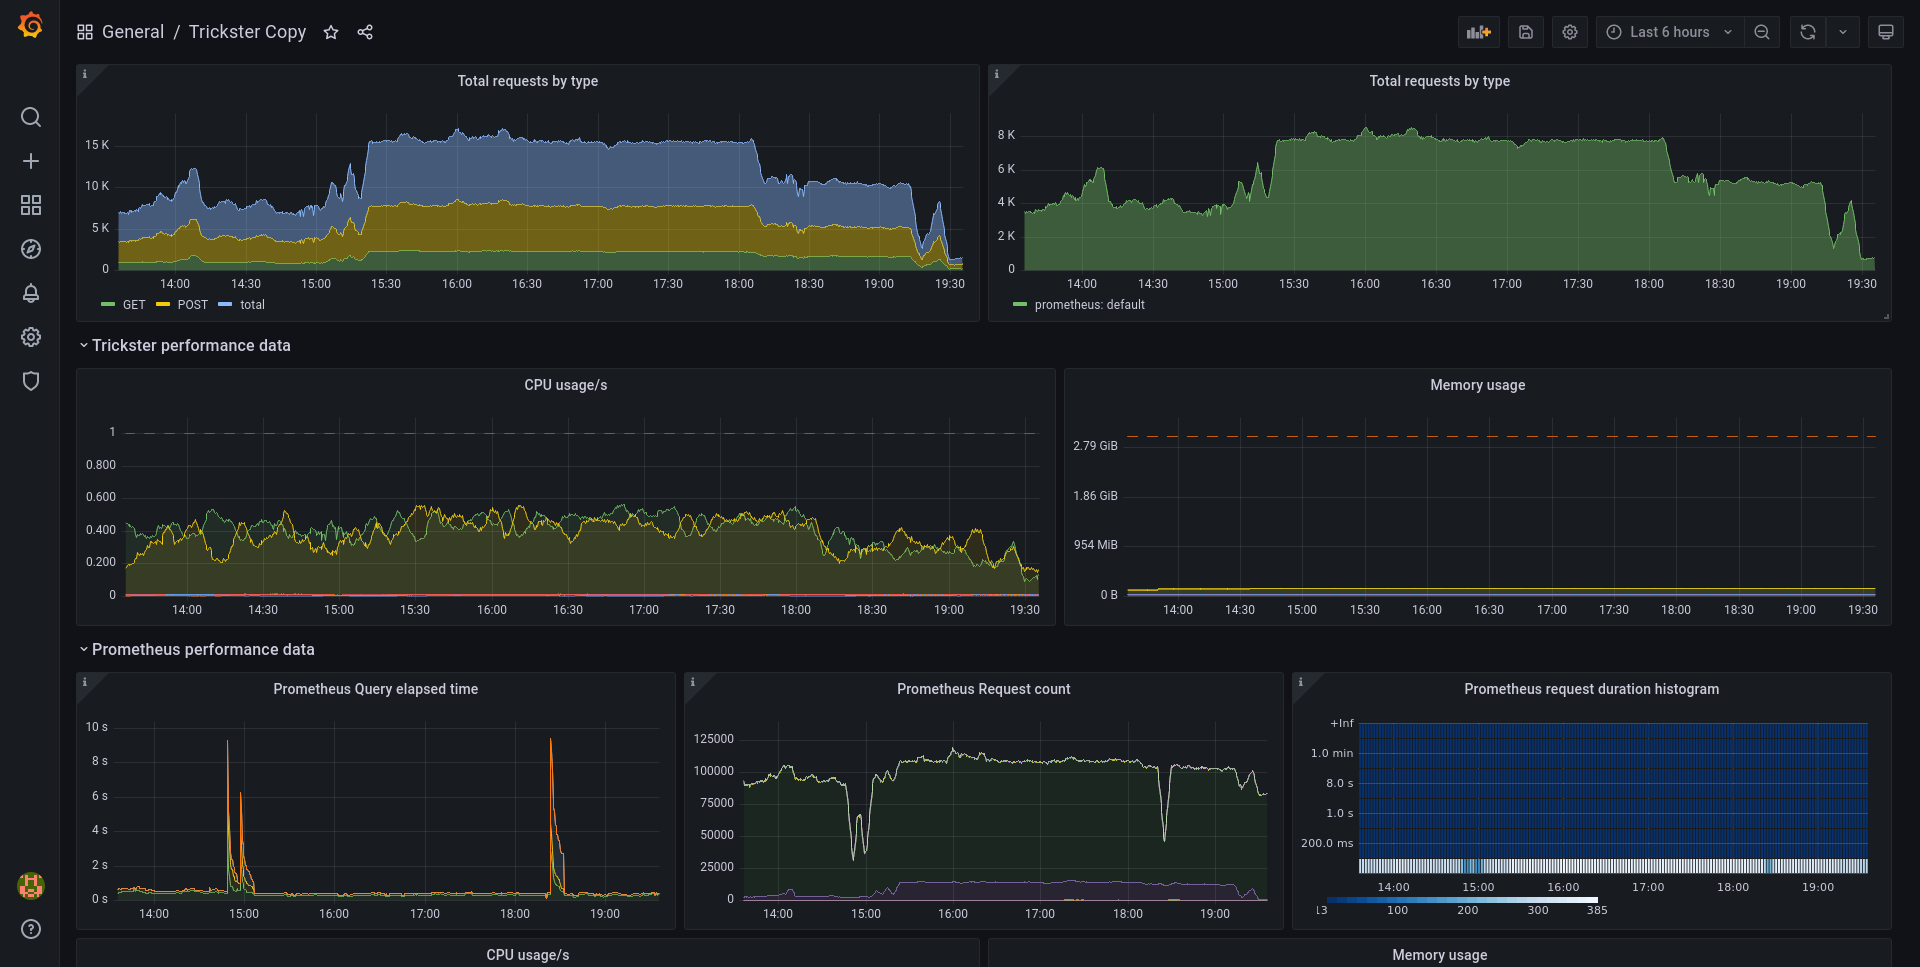The height and width of the screenshot is (967, 1920).
Task: Click the green GET legend color swatch
Action: click(x=108, y=305)
